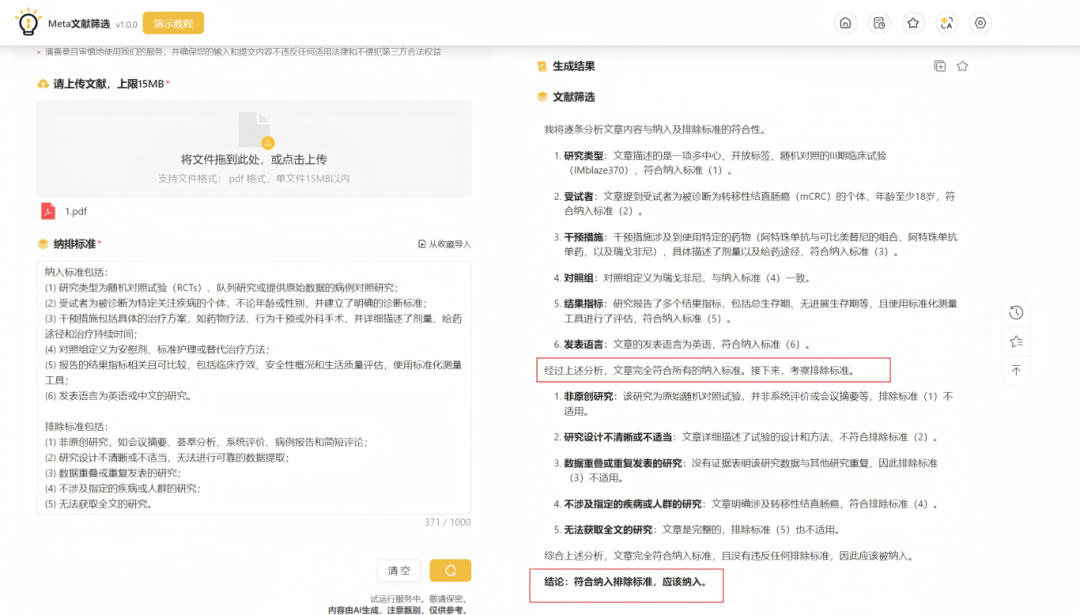Favorite the generated result with star icon
The image size is (1080, 615).
coord(962,66)
